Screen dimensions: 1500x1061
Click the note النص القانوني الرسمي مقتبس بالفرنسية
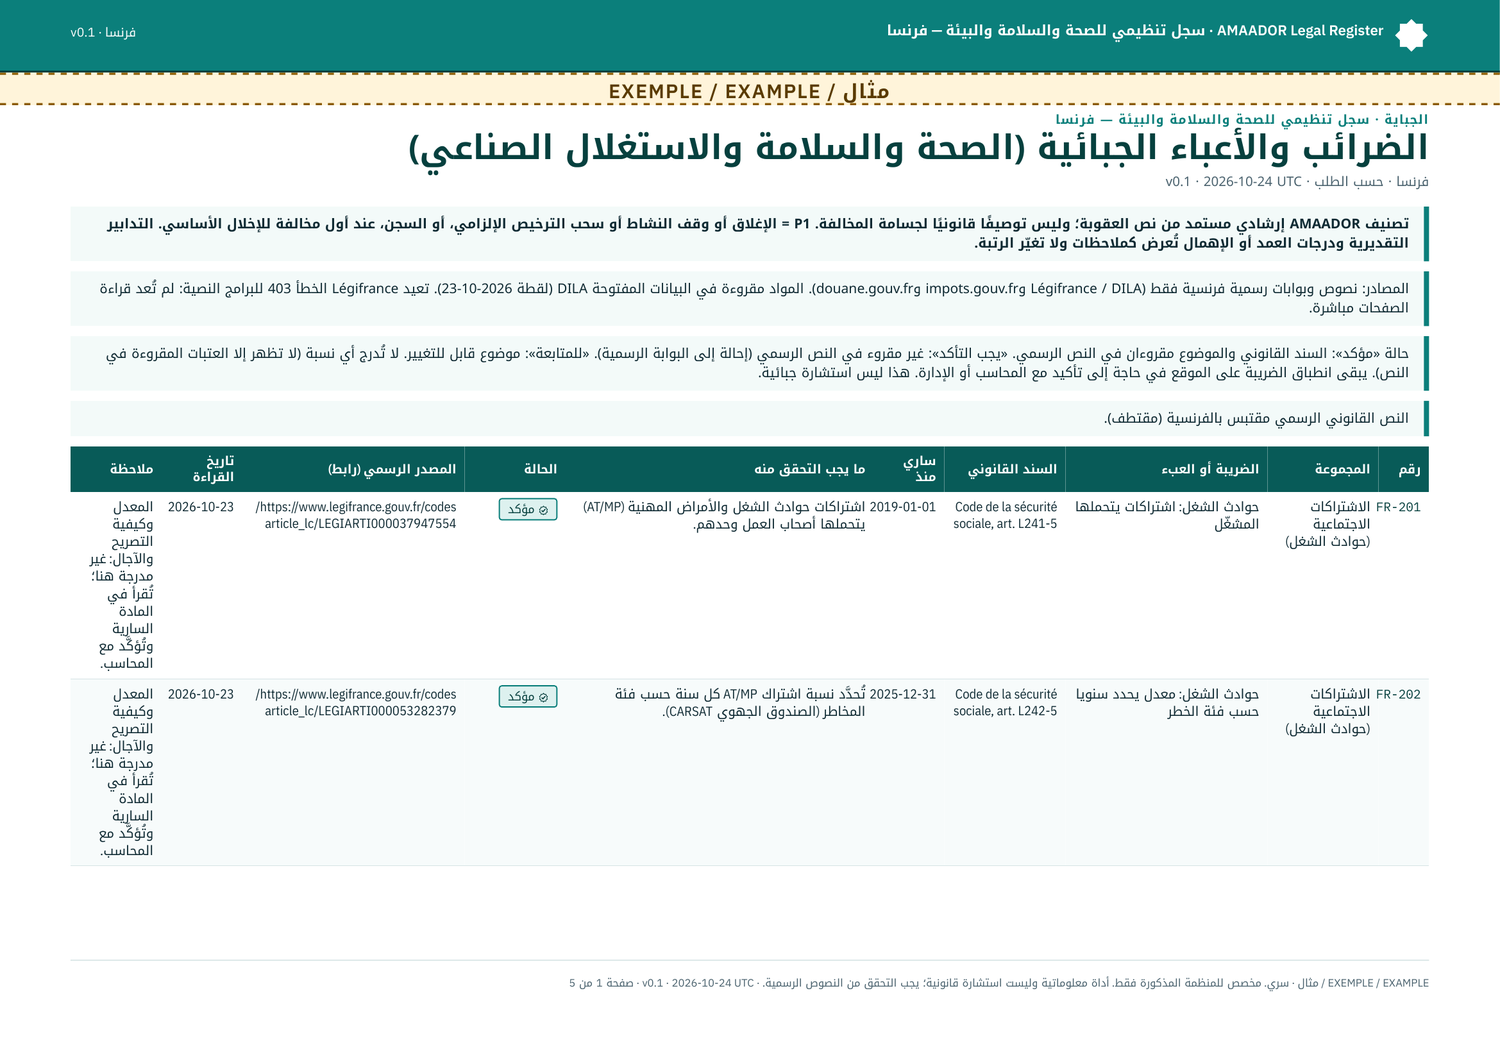point(749,418)
